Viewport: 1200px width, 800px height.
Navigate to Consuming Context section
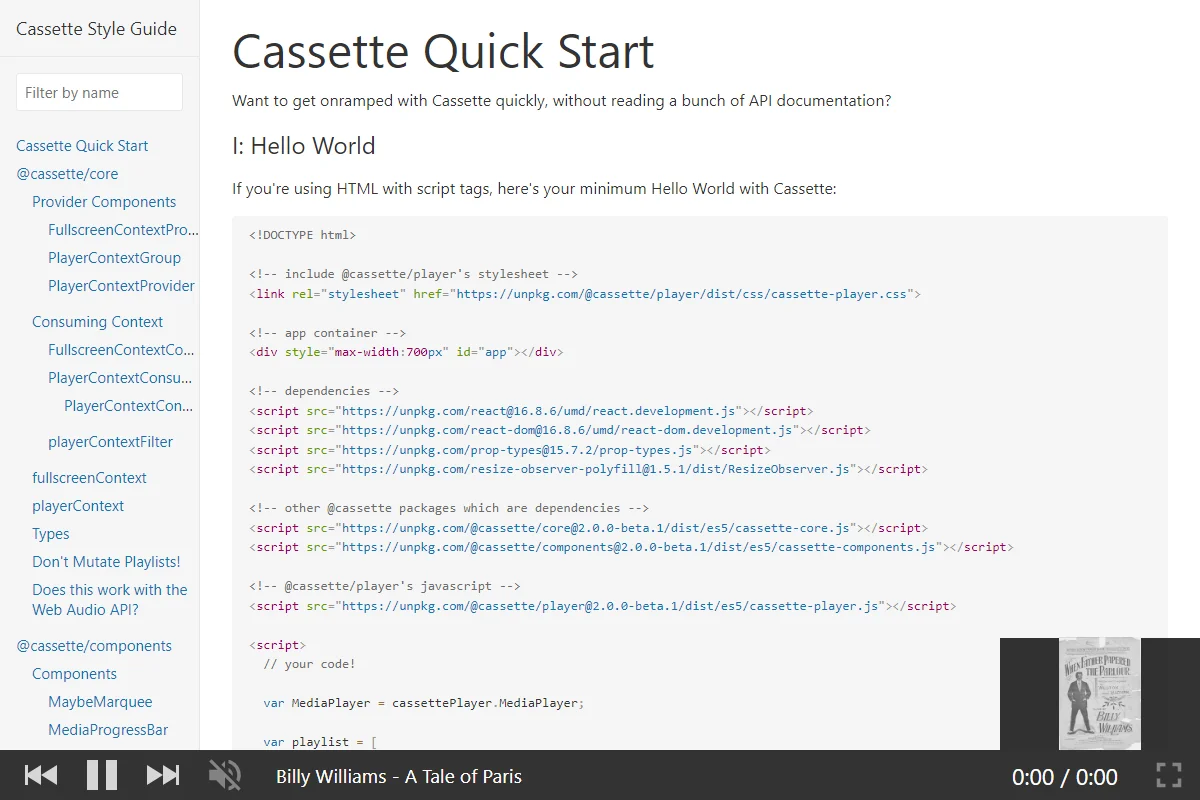pyautogui.click(x=97, y=321)
